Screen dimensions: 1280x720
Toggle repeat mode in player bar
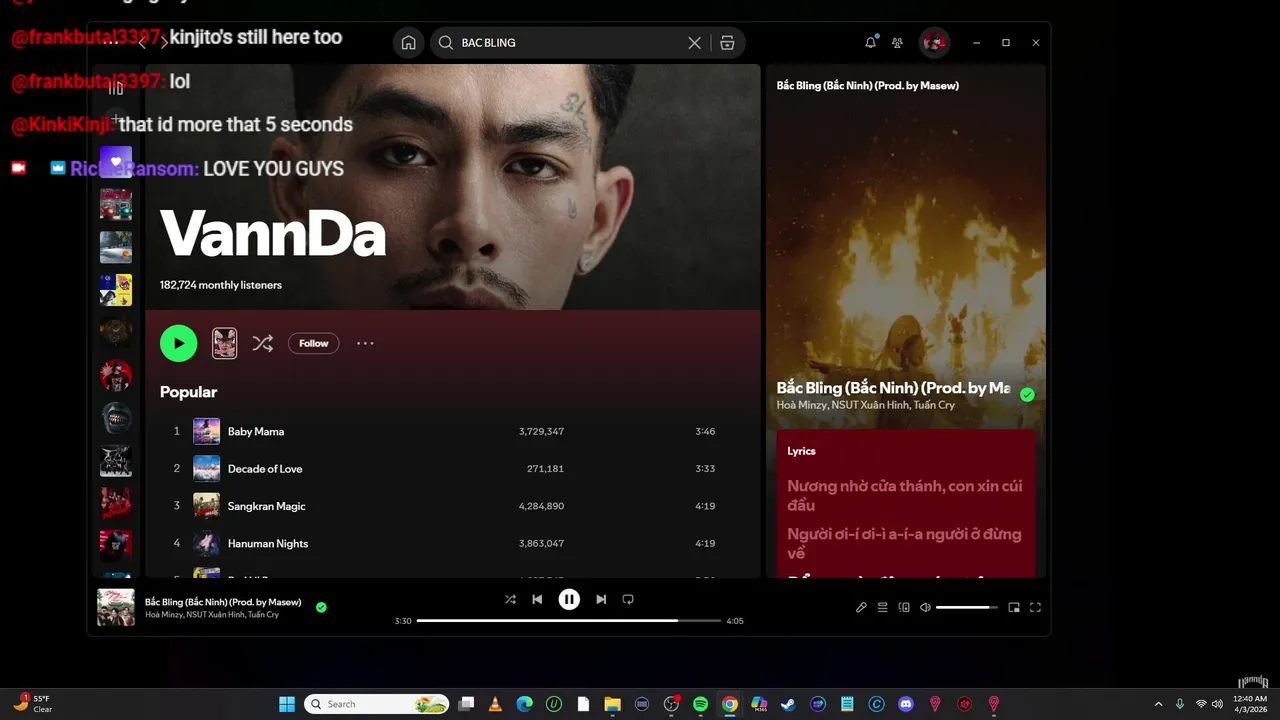[628, 599]
